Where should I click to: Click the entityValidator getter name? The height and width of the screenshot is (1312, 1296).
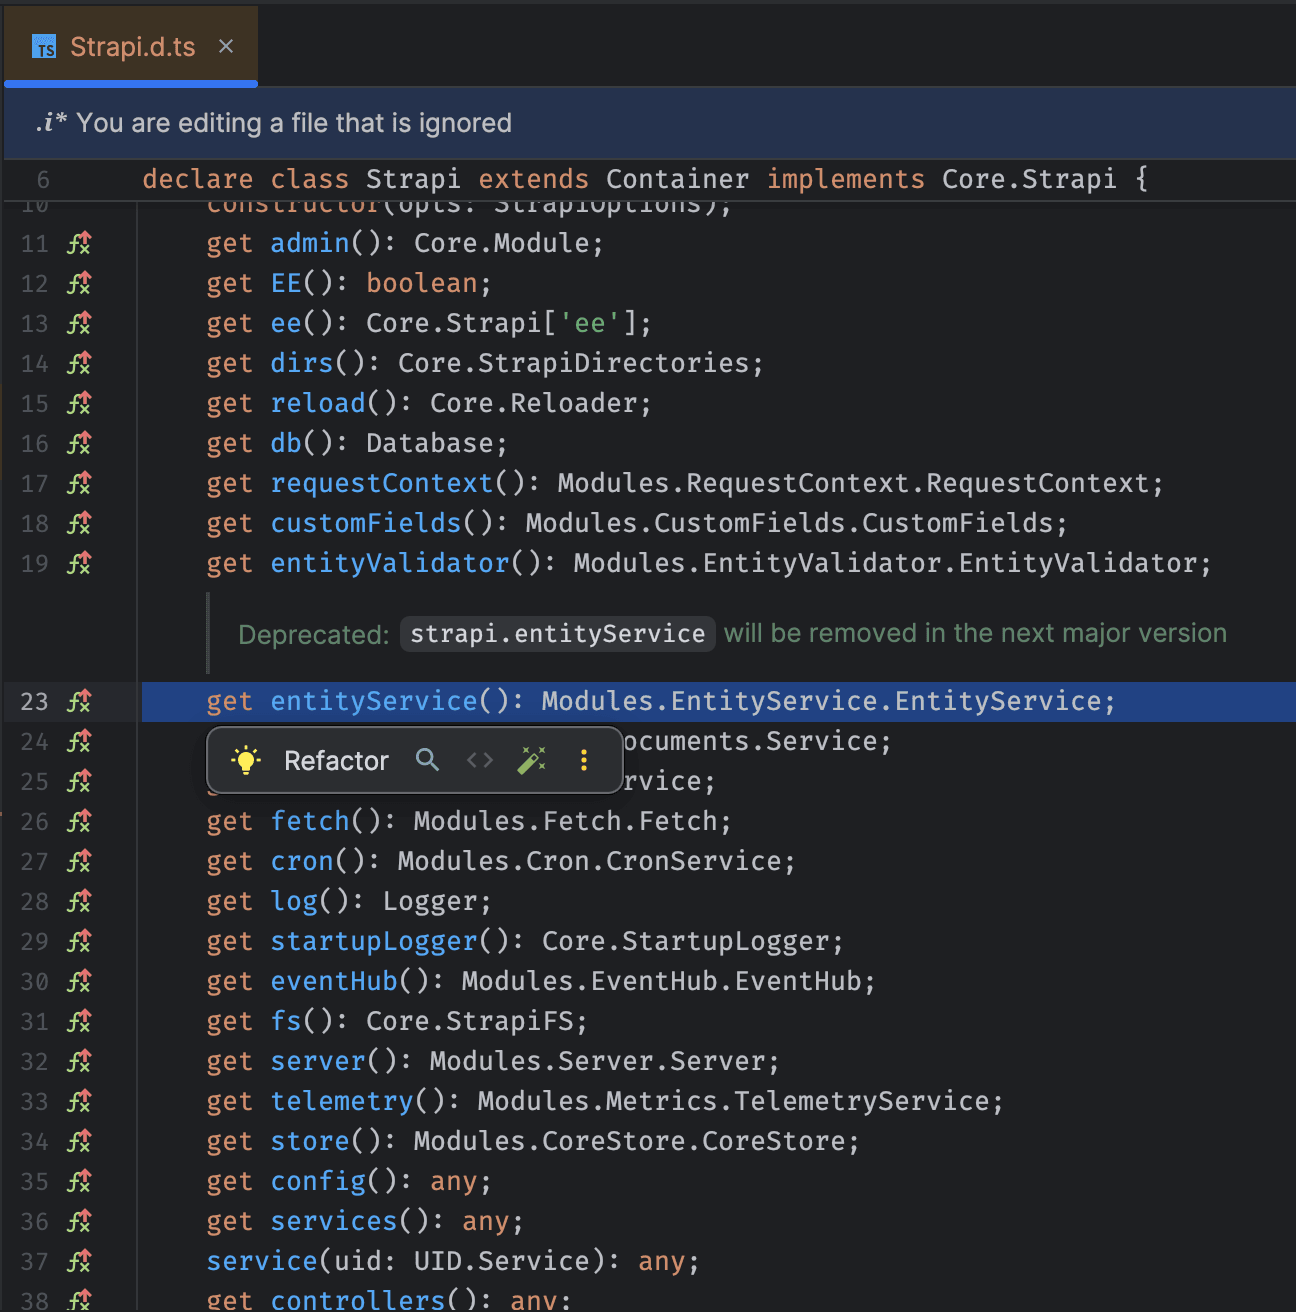coord(390,563)
